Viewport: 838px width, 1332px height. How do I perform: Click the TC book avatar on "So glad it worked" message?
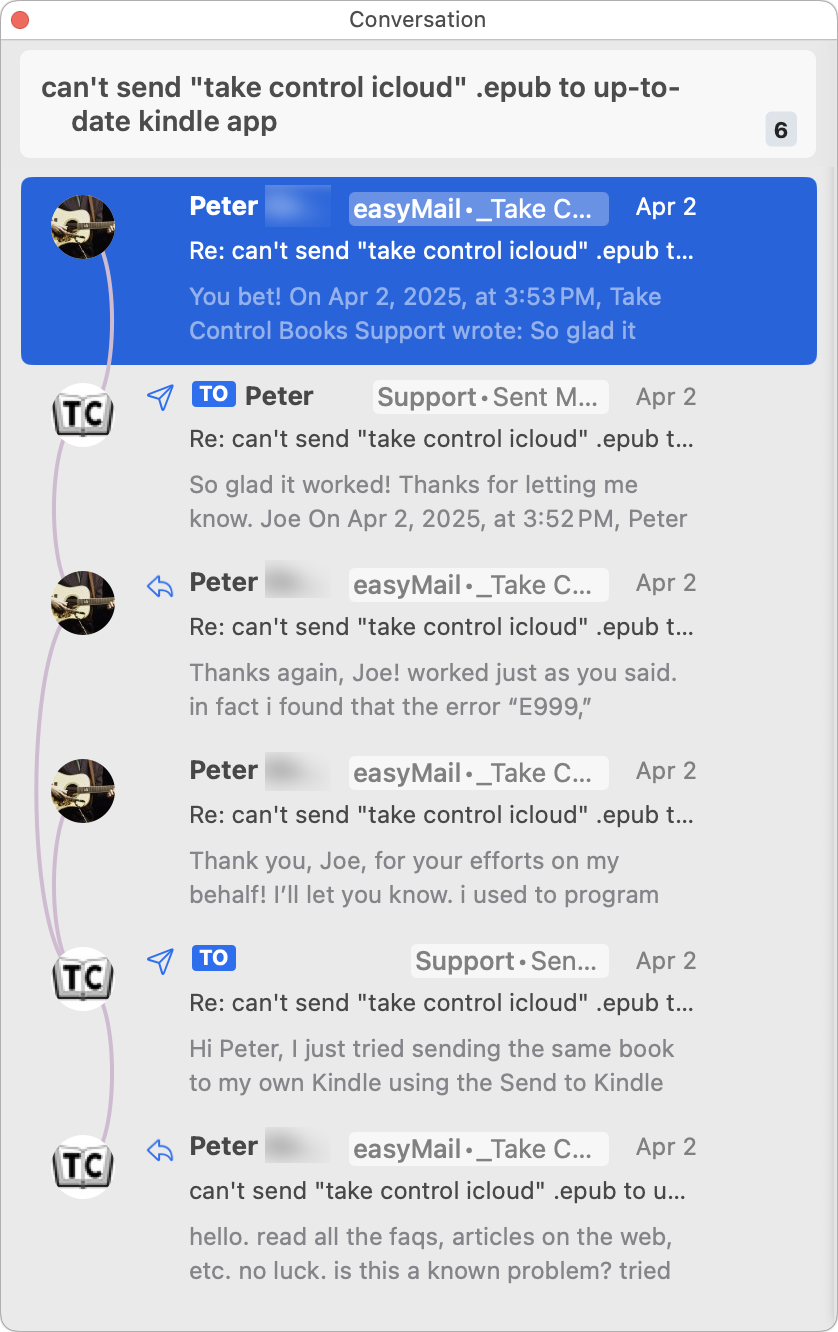[83, 415]
